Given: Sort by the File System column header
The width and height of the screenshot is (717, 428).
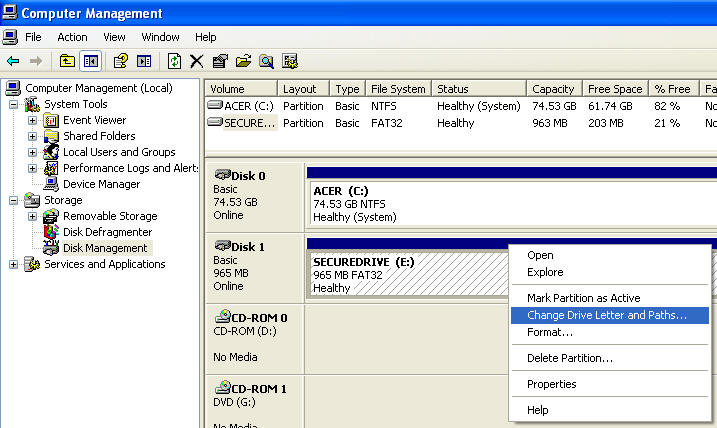Looking at the screenshot, I should 399,89.
